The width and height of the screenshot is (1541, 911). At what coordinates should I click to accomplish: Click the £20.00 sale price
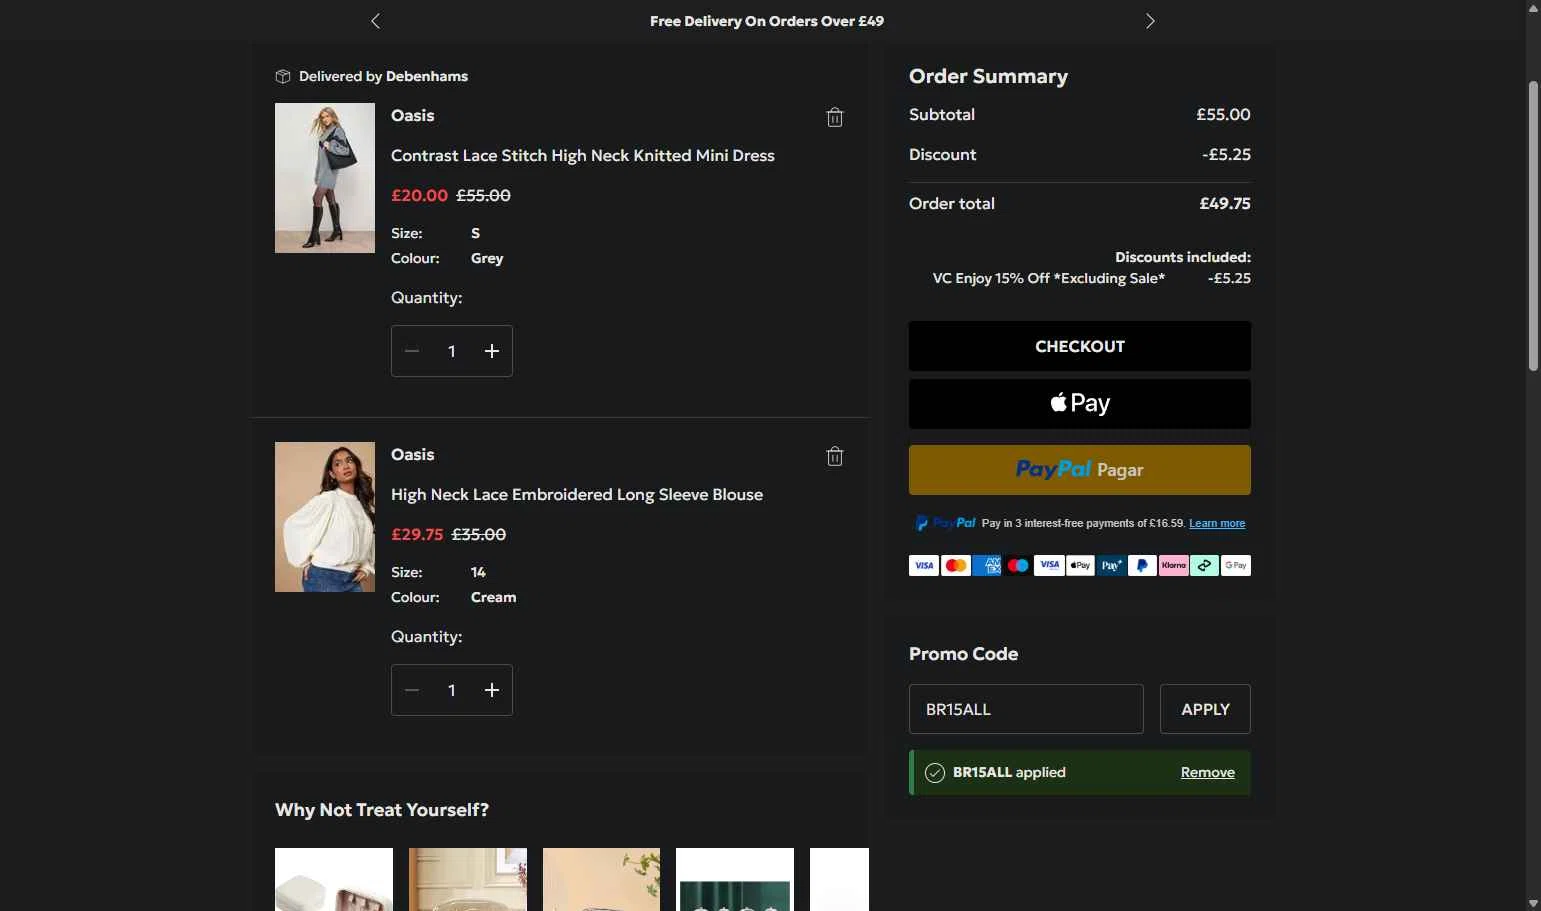click(419, 196)
